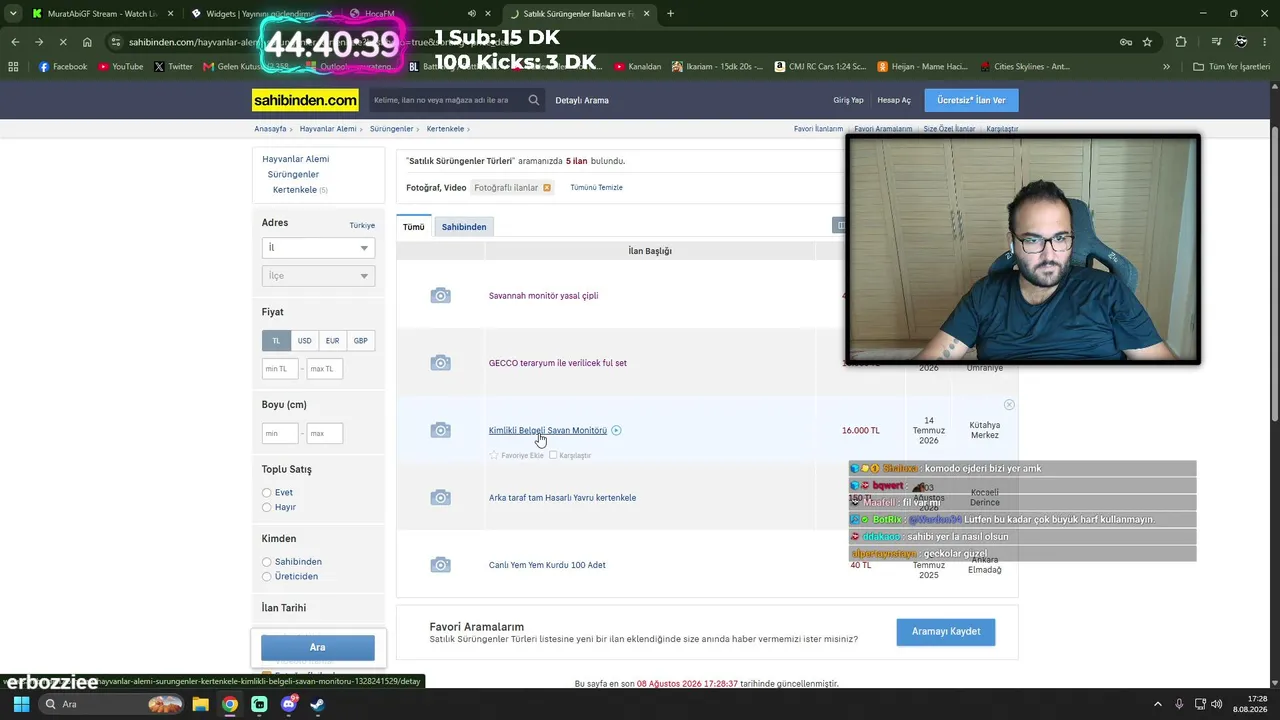
Task: Open the Arka taraf tam Hasarlı Yavru kertenkele listing
Action: (562, 498)
